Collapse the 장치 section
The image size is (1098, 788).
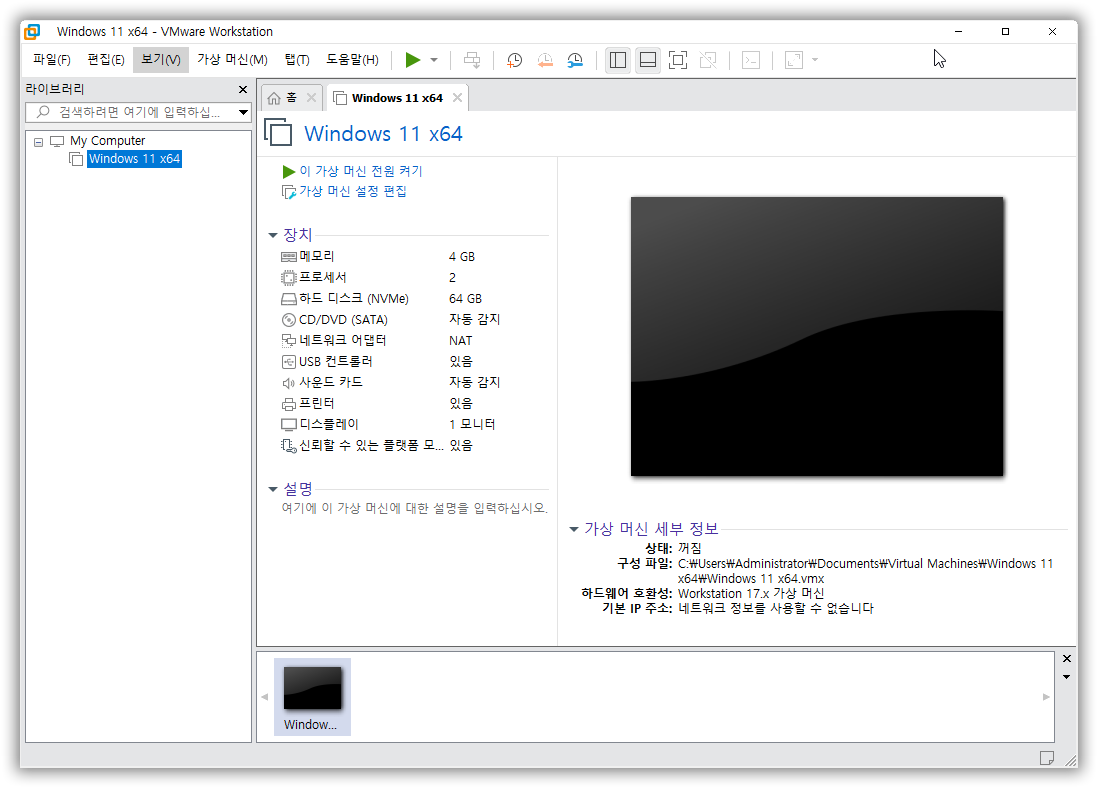coord(273,235)
